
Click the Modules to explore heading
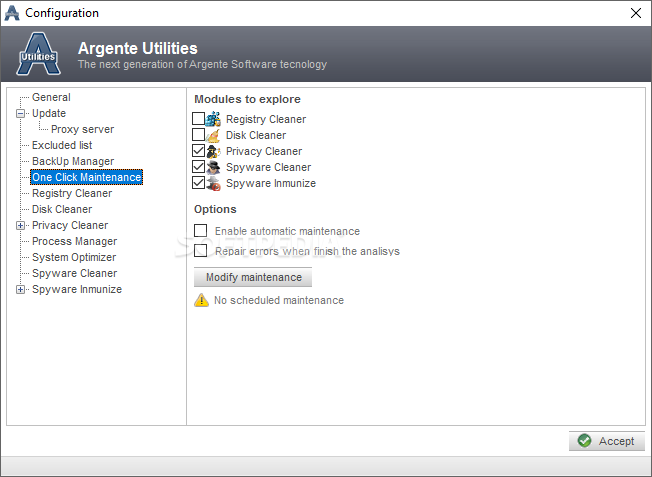coord(247,99)
